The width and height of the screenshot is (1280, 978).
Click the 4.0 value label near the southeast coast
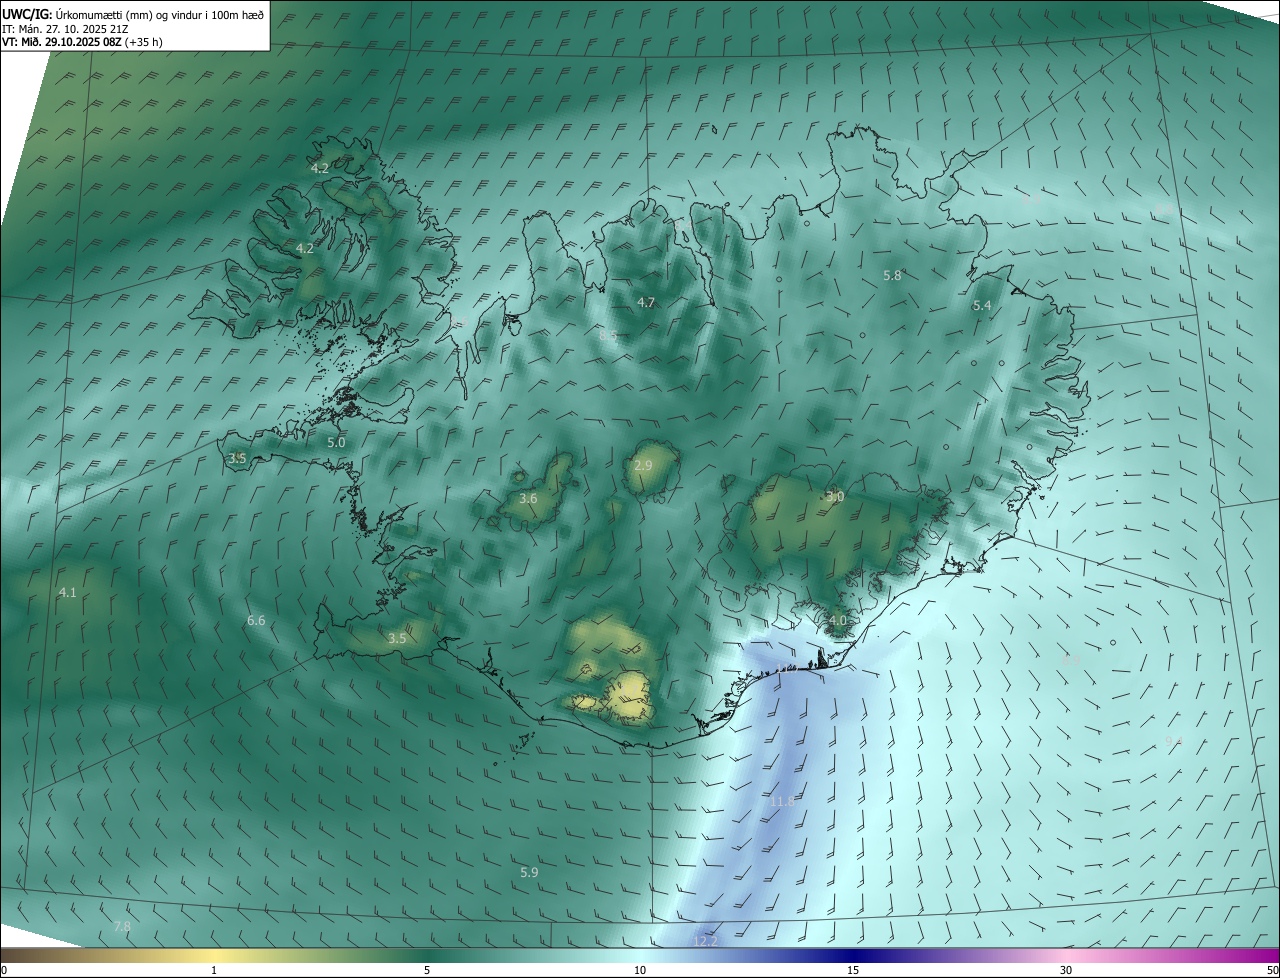[x=837, y=620]
